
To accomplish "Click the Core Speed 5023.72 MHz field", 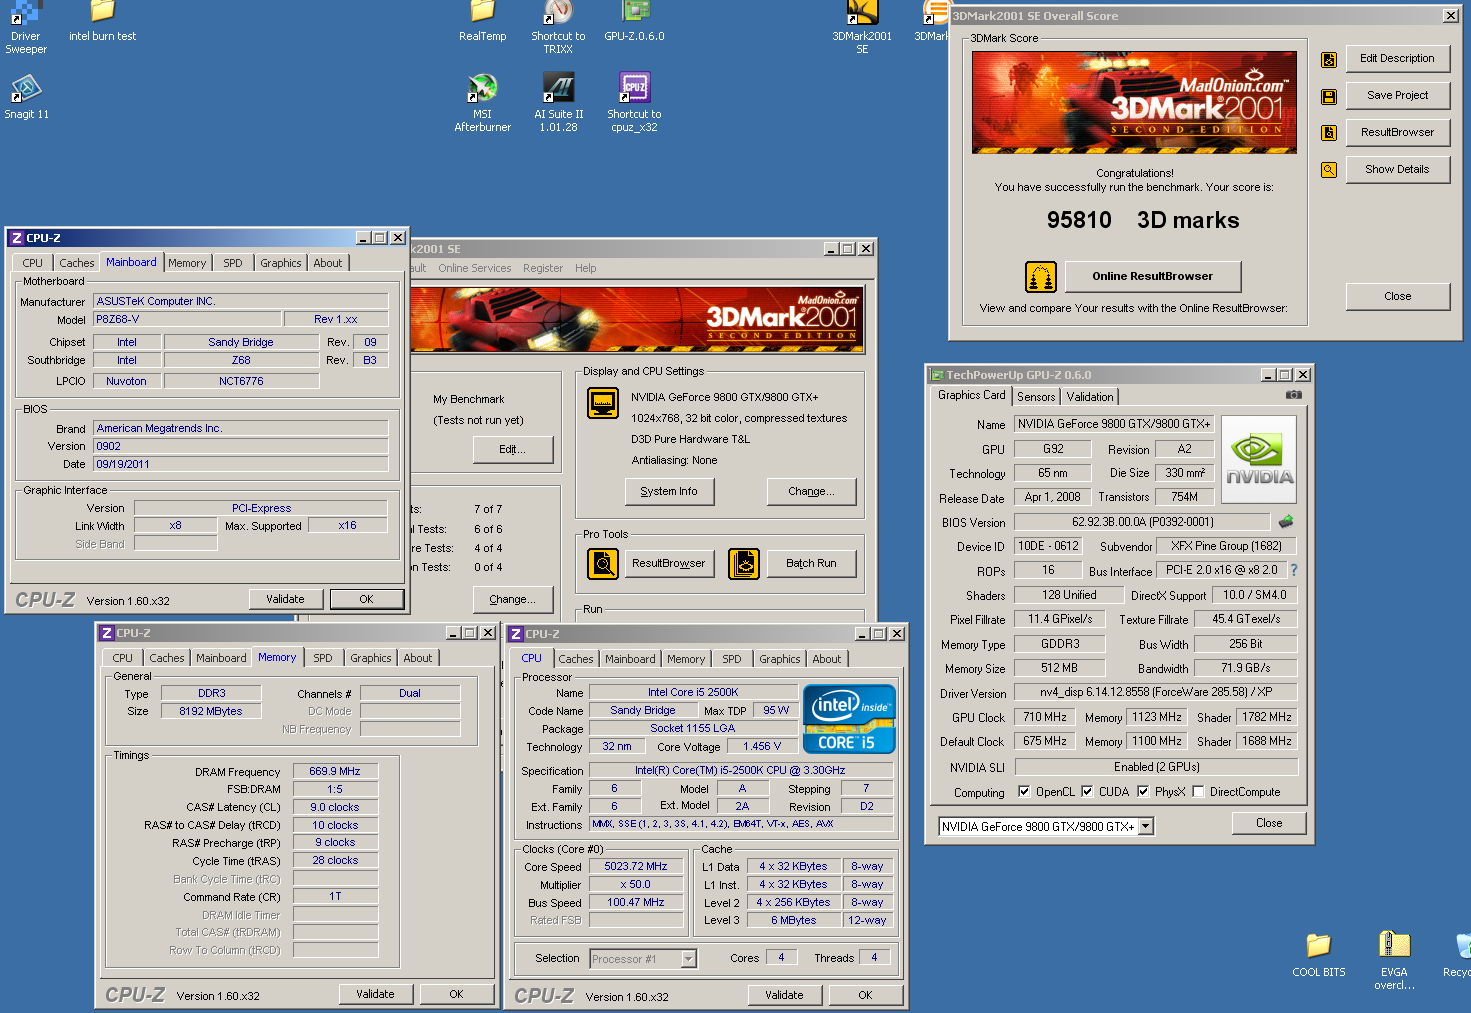I will [x=636, y=867].
